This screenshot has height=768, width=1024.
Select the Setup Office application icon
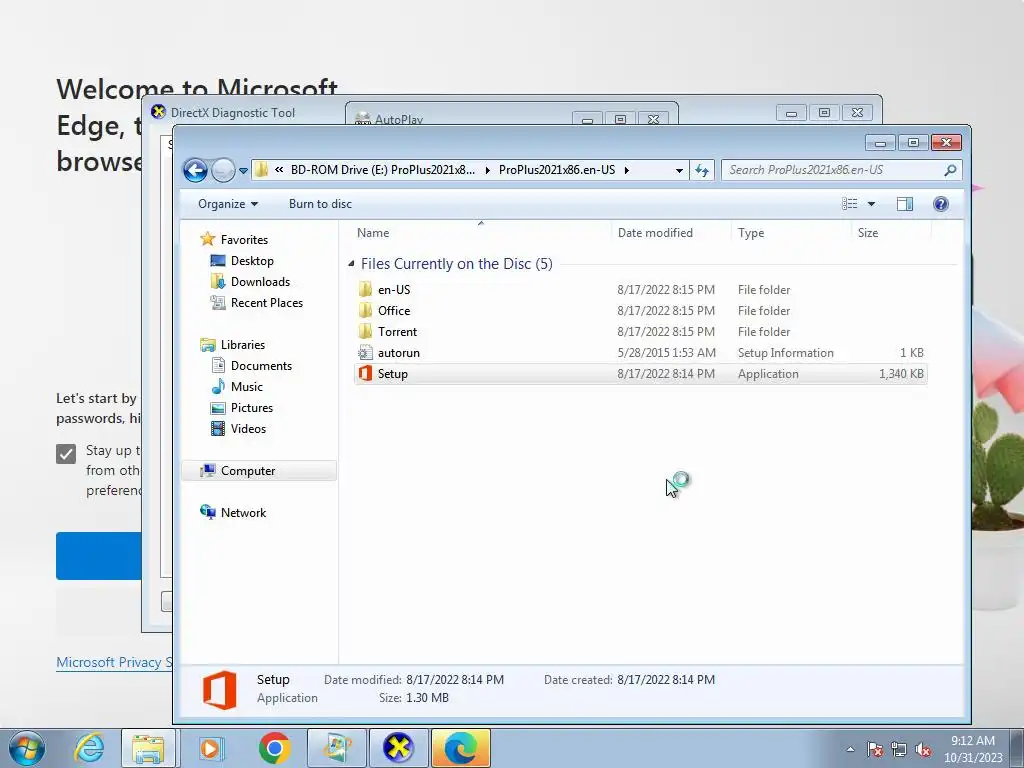point(366,374)
